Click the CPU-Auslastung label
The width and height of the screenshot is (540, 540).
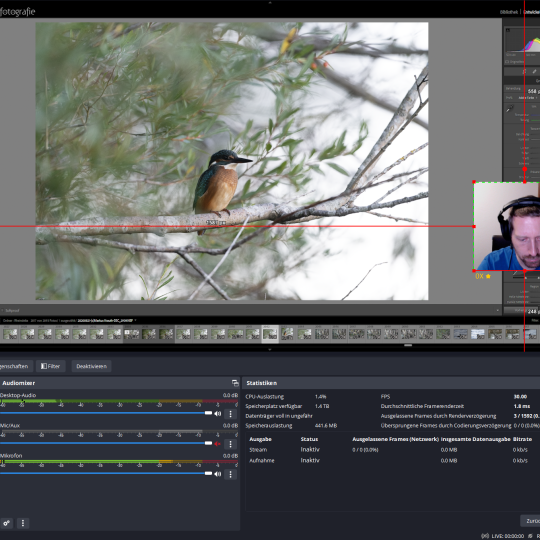[x=264, y=397]
